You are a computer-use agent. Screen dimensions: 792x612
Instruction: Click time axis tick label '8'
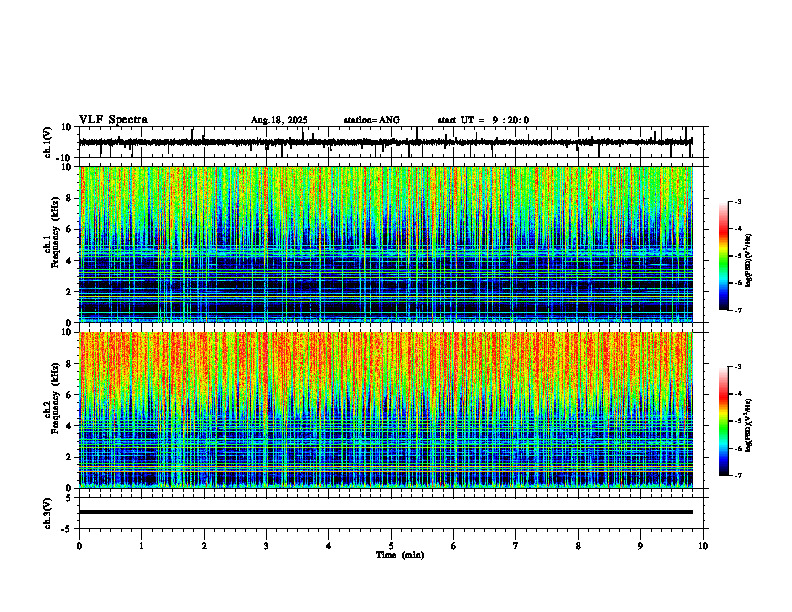click(578, 546)
